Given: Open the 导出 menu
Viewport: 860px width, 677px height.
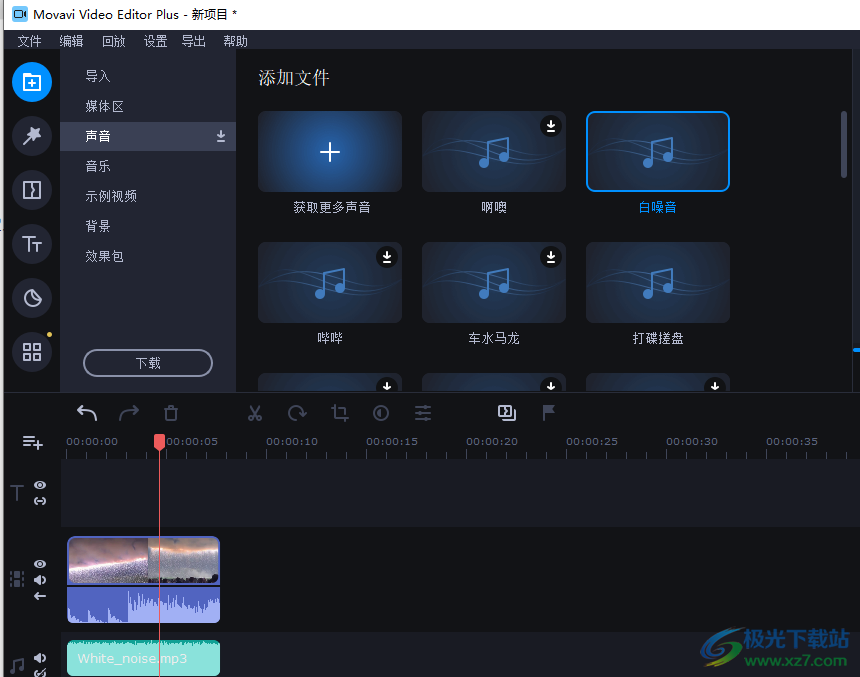Looking at the screenshot, I should pyautogui.click(x=193, y=41).
